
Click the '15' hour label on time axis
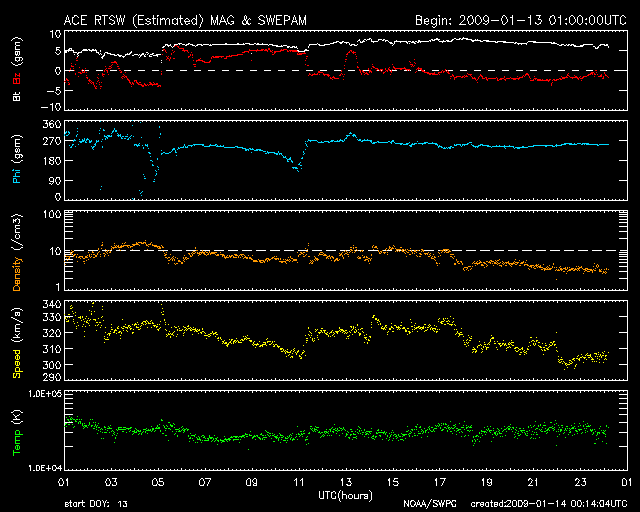[x=393, y=482]
